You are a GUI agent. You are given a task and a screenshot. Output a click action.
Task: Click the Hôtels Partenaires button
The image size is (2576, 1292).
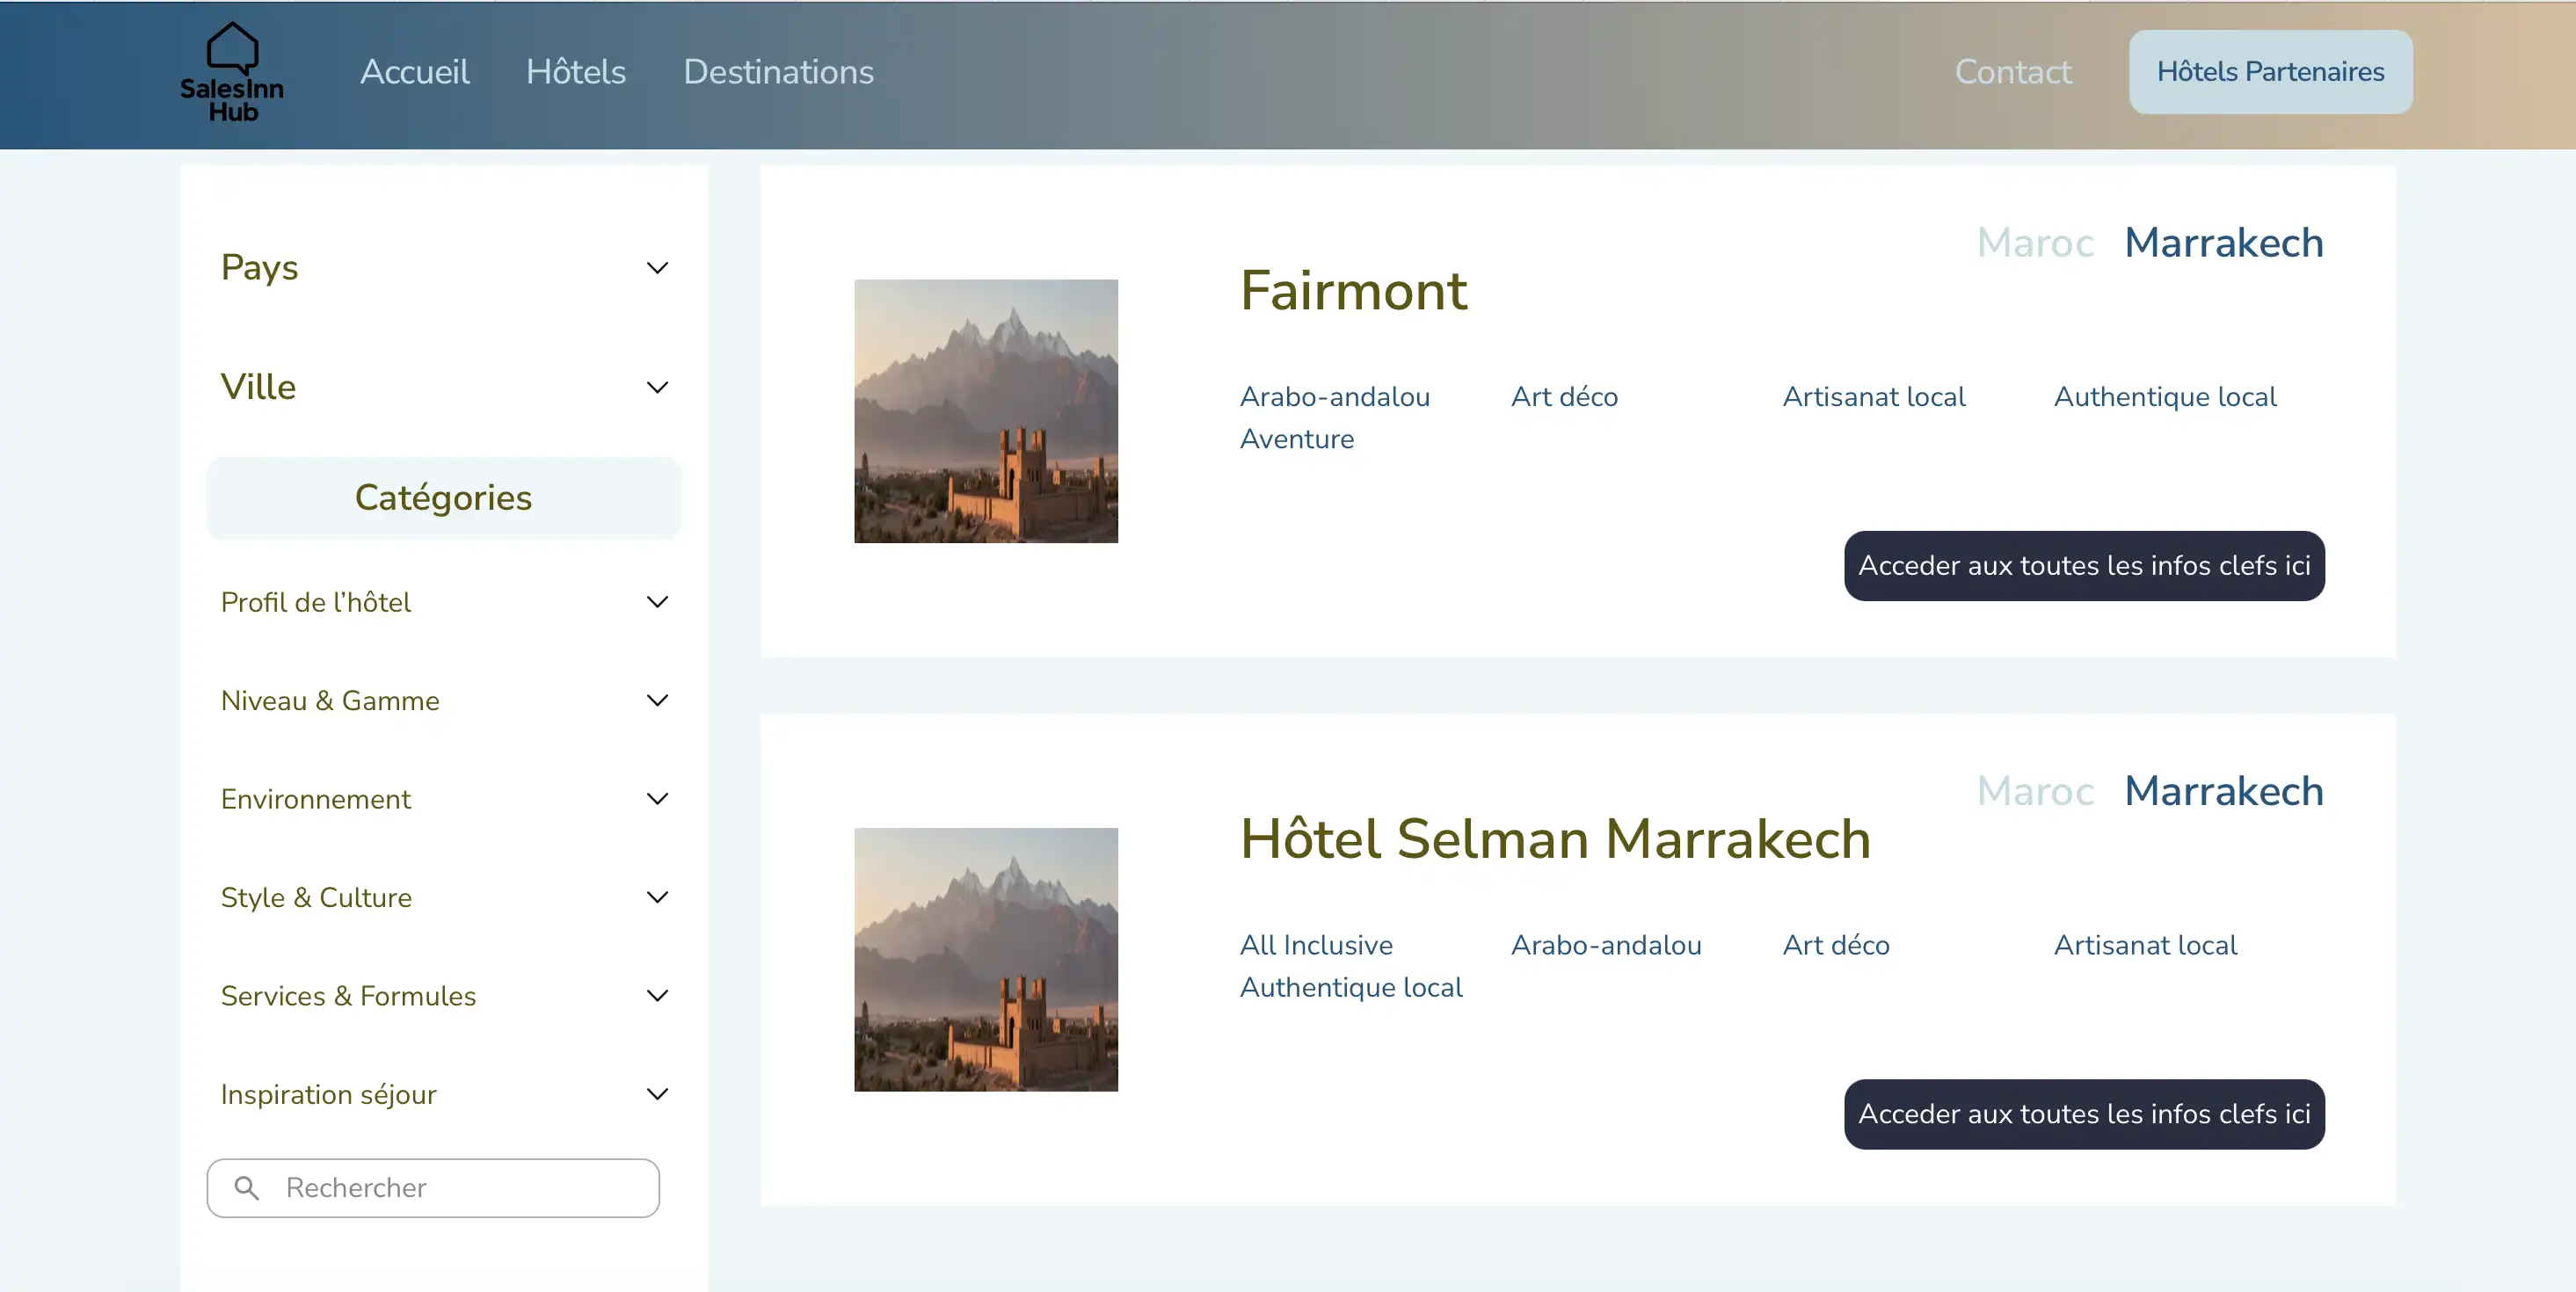pyautogui.click(x=2270, y=72)
